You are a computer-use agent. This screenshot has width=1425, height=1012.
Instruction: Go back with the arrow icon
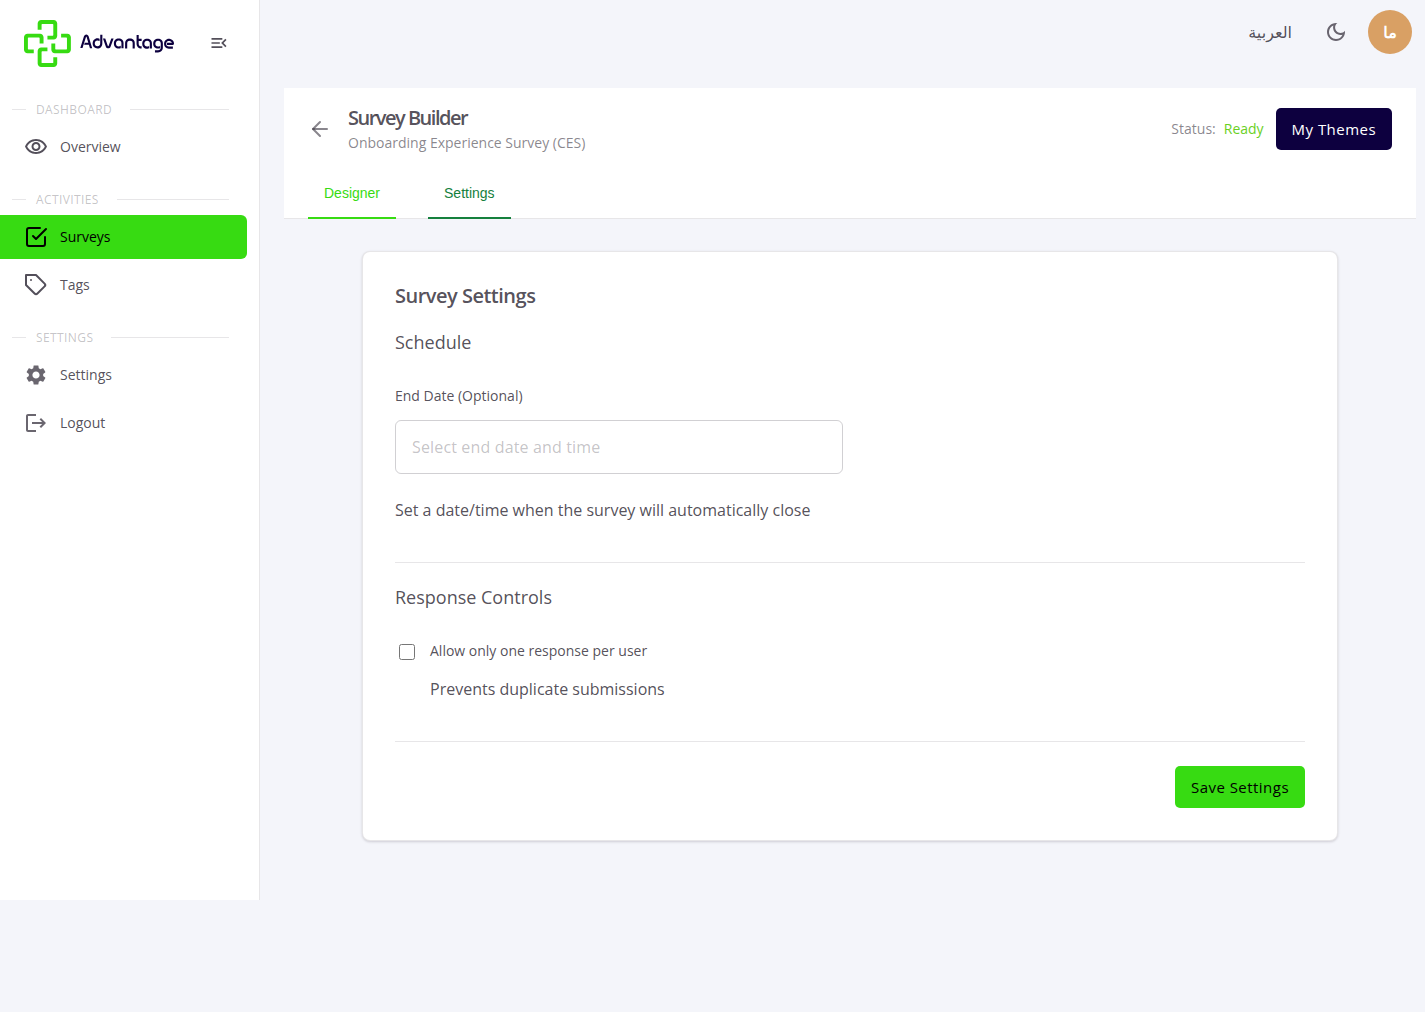coord(320,129)
